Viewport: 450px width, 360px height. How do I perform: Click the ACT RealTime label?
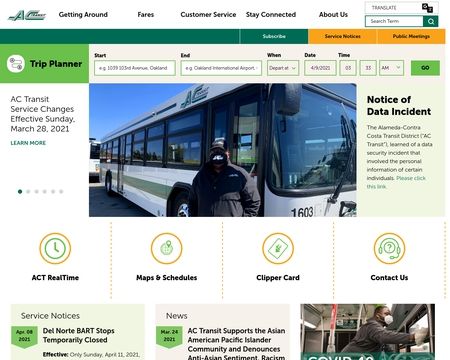55,278
